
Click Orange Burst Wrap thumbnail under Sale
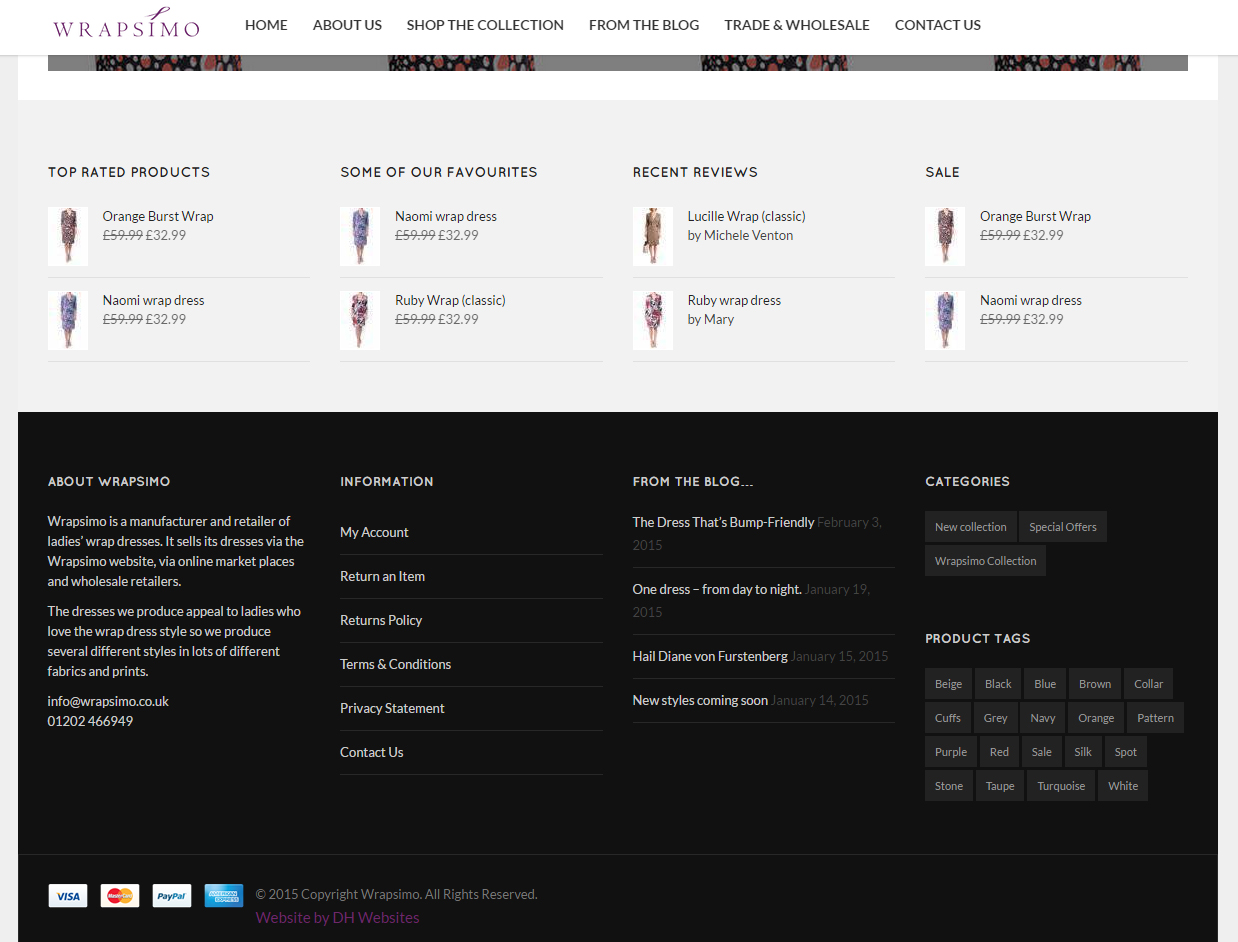click(944, 236)
